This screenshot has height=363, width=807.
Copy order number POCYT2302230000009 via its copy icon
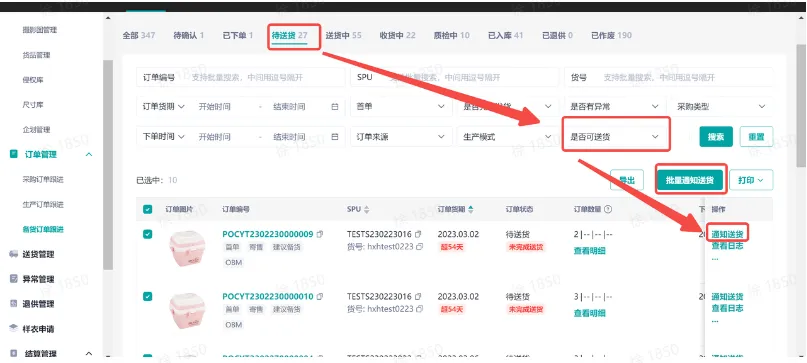(320, 234)
